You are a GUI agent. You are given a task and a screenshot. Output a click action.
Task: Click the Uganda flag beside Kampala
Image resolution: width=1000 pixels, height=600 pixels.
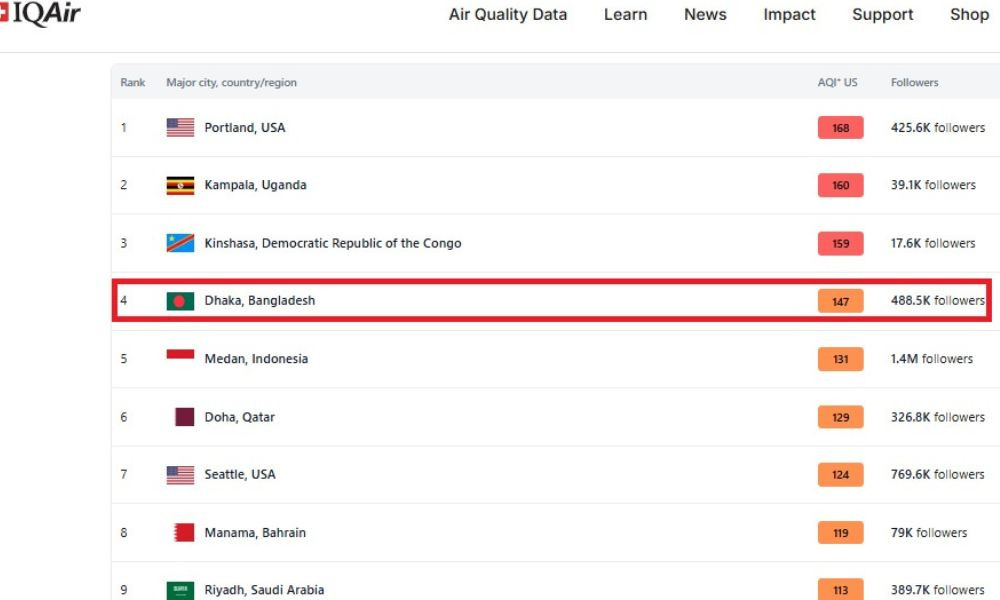180,185
